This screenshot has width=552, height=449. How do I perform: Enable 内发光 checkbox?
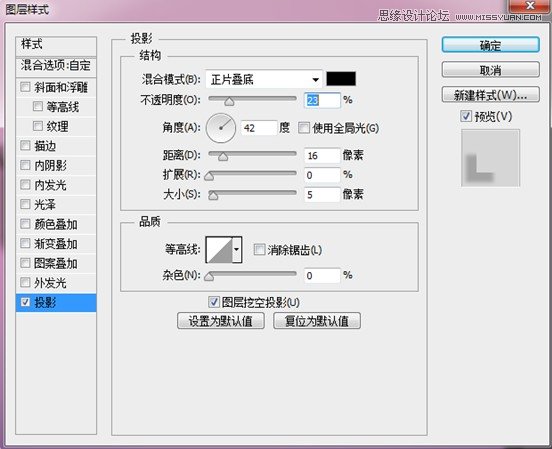(x=25, y=184)
